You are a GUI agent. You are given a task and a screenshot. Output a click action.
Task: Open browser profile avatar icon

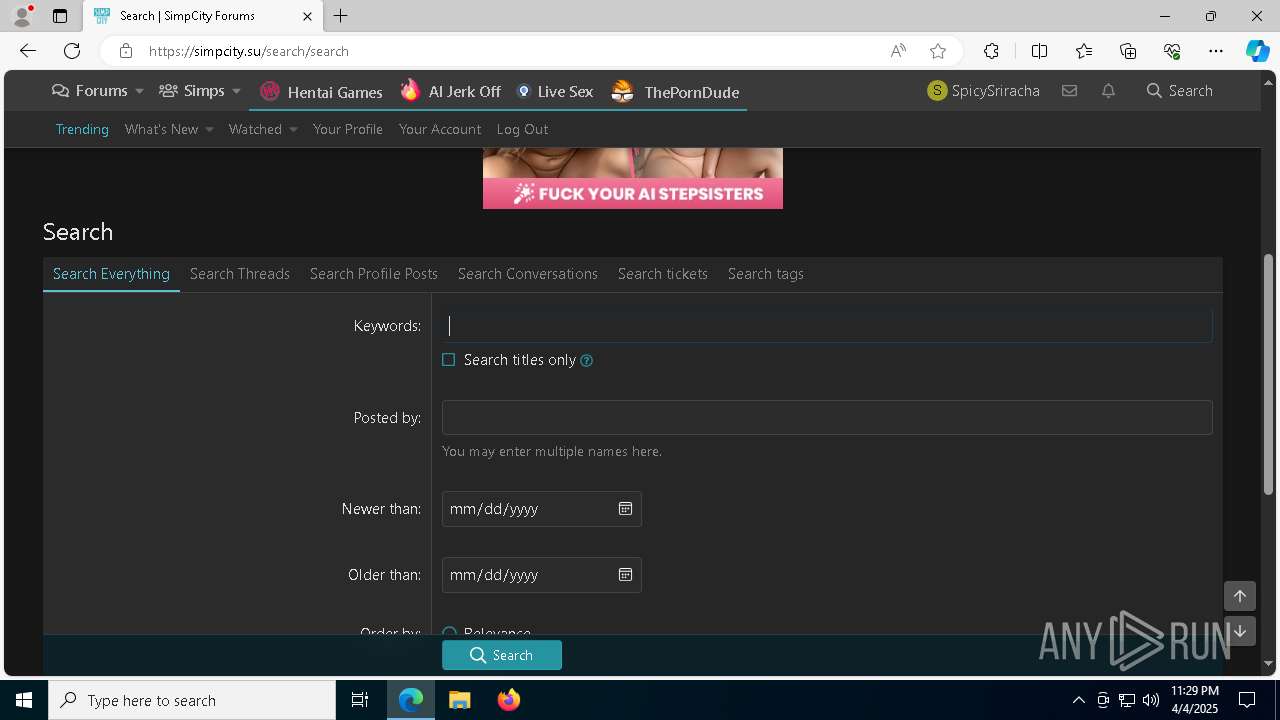click(22, 16)
